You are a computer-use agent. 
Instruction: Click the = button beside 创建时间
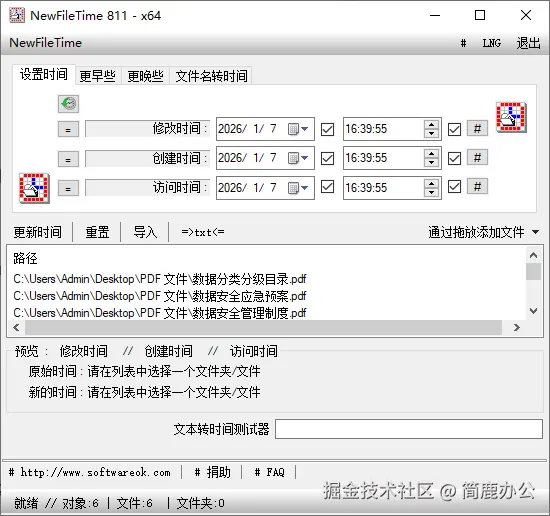[x=68, y=159]
